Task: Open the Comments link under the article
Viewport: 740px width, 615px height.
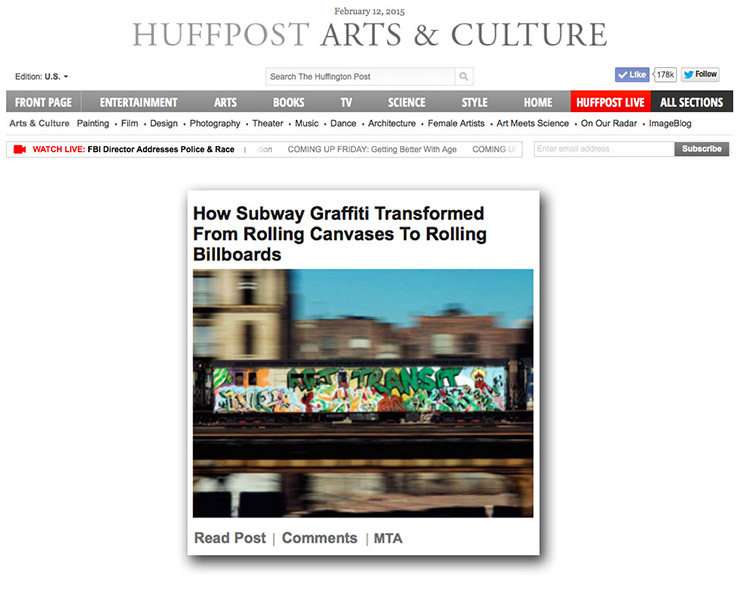Action: click(319, 538)
